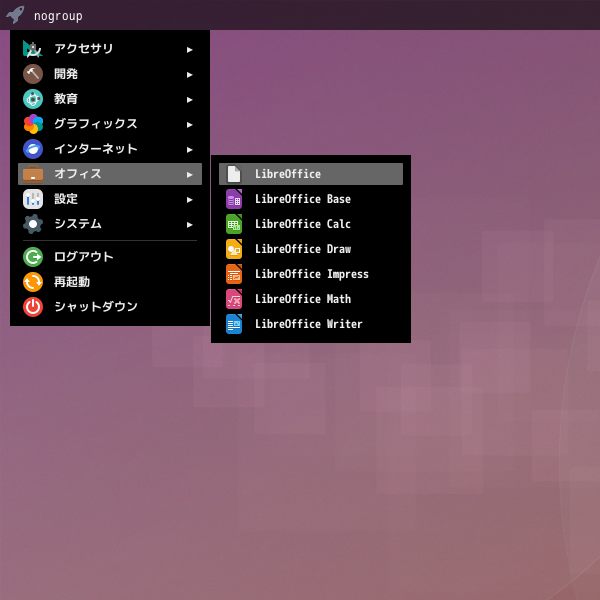This screenshot has height=600, width=600.
Task: Expand the アクセサリ submenu arrow
Action: (x=189, y=50)
